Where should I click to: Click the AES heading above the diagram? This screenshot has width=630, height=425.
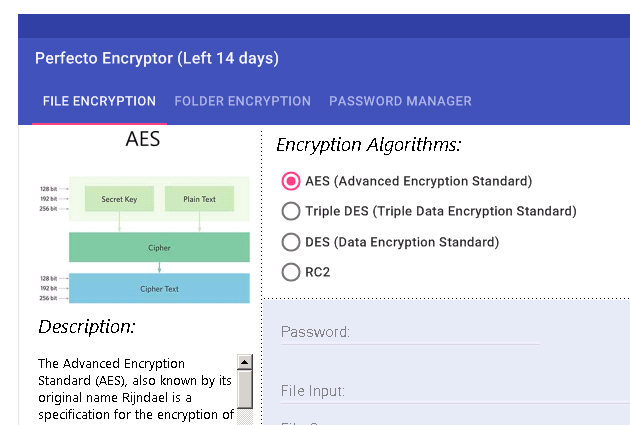tap(143, 140)
